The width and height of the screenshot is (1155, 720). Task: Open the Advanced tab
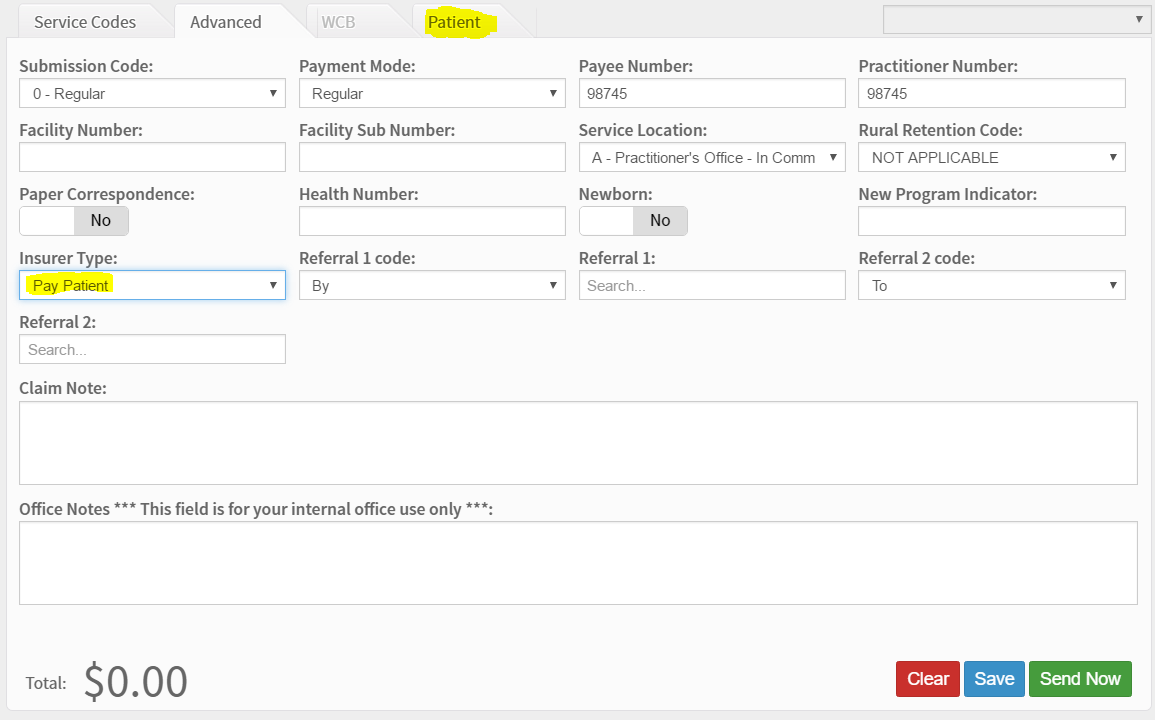(225, 22)
